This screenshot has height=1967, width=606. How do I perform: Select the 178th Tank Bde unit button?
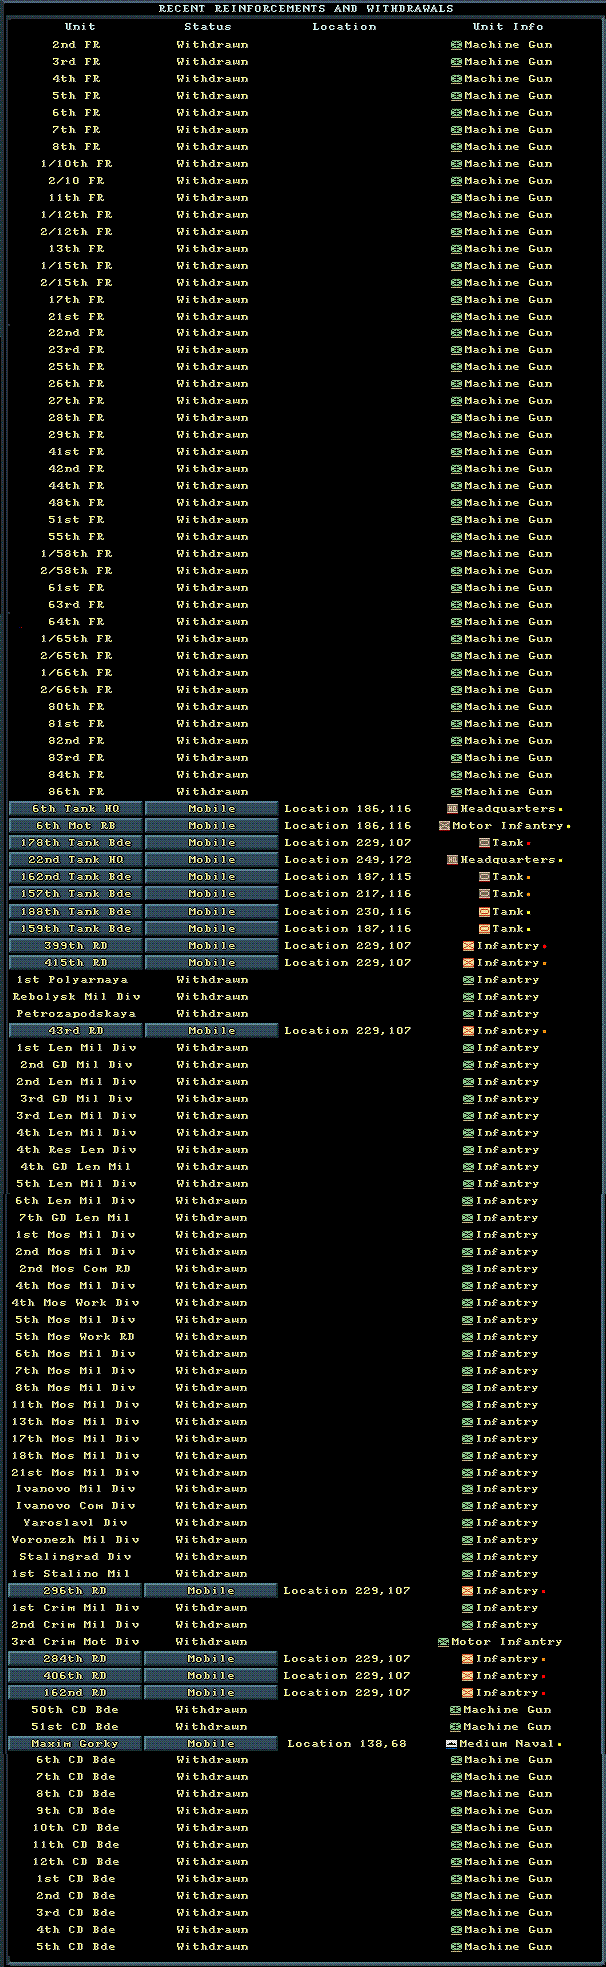click(x=76, y=843)
